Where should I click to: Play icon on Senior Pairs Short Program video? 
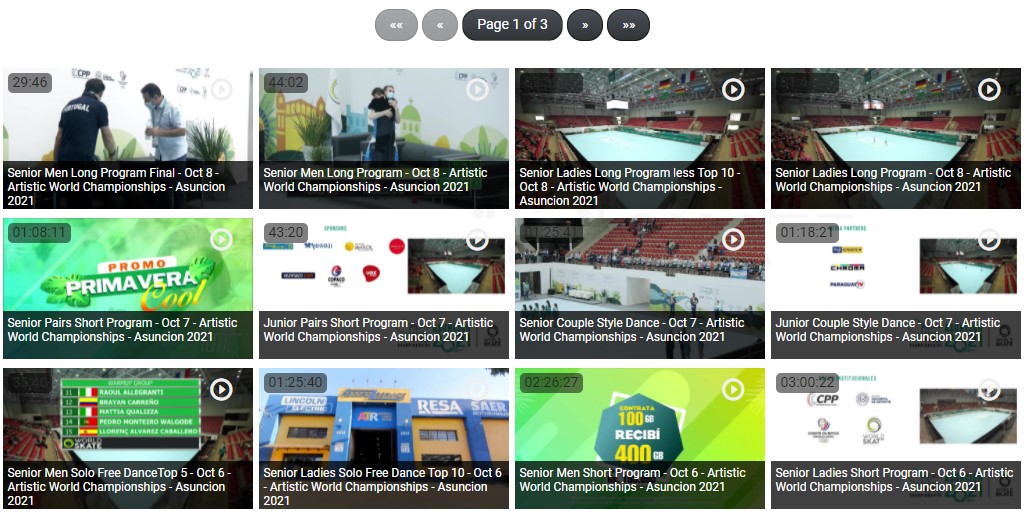click(x=221, y=240)
